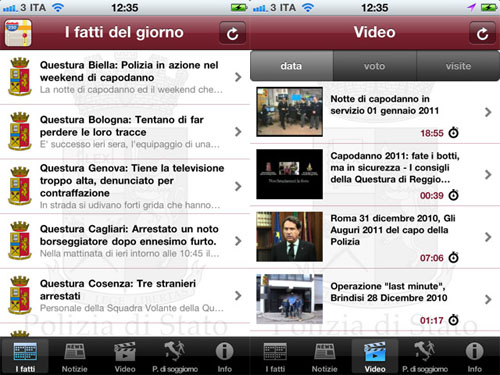Tap the police crest beside Questura Bologna
This screenshot has height=375, width=500.
click(20, 131)
